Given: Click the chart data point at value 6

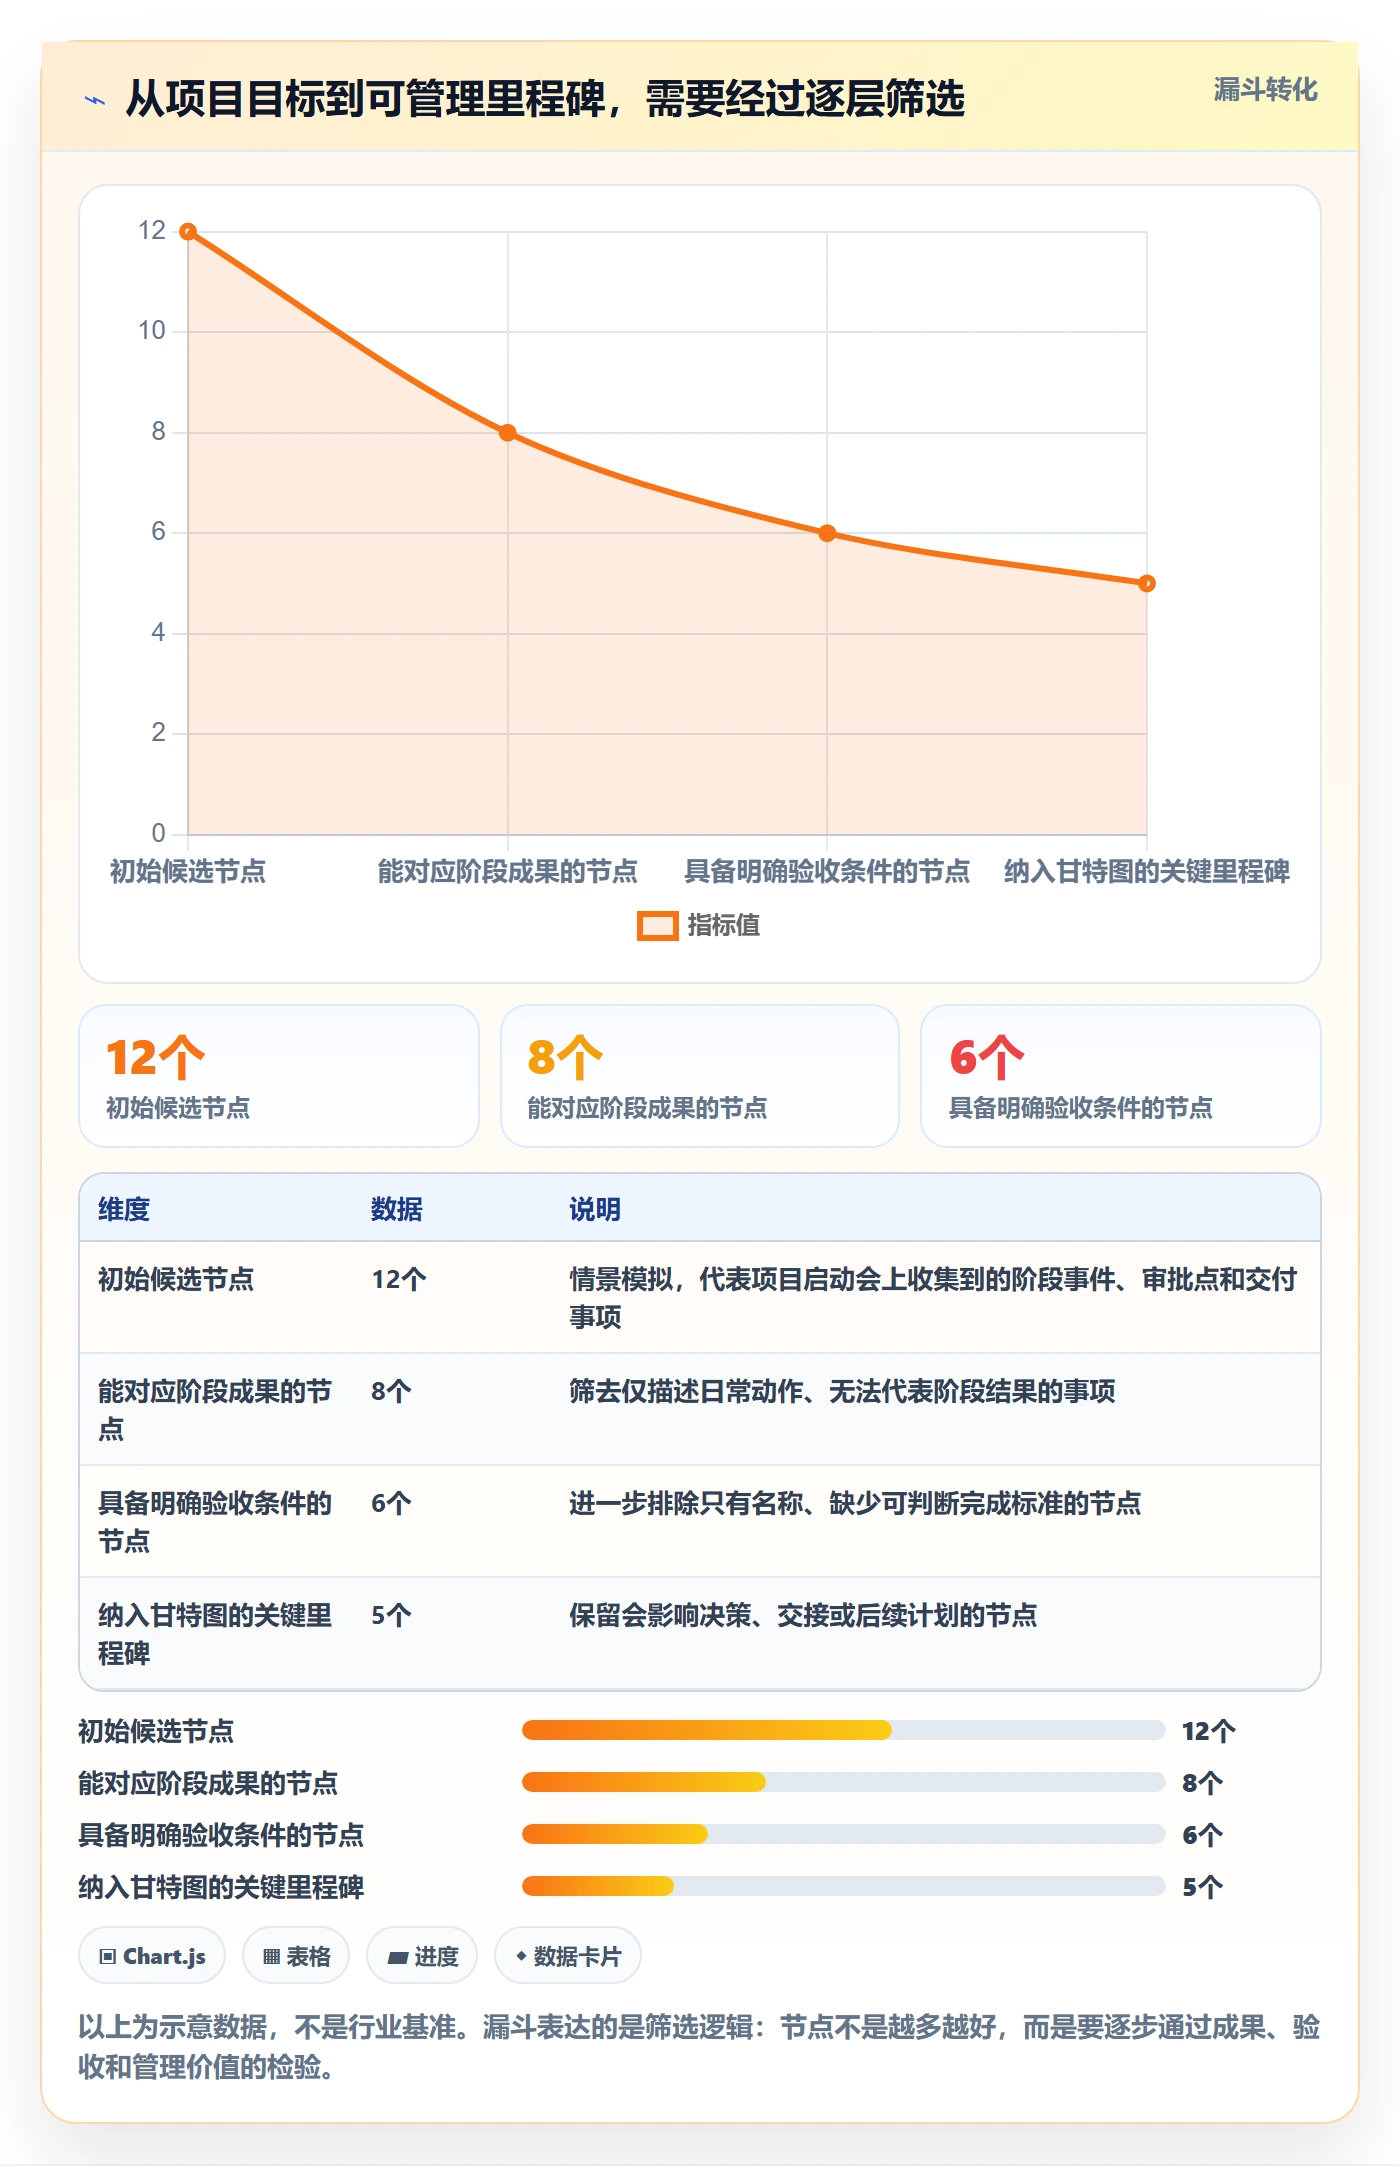Looking at the screenshot, I should (827, 533).
